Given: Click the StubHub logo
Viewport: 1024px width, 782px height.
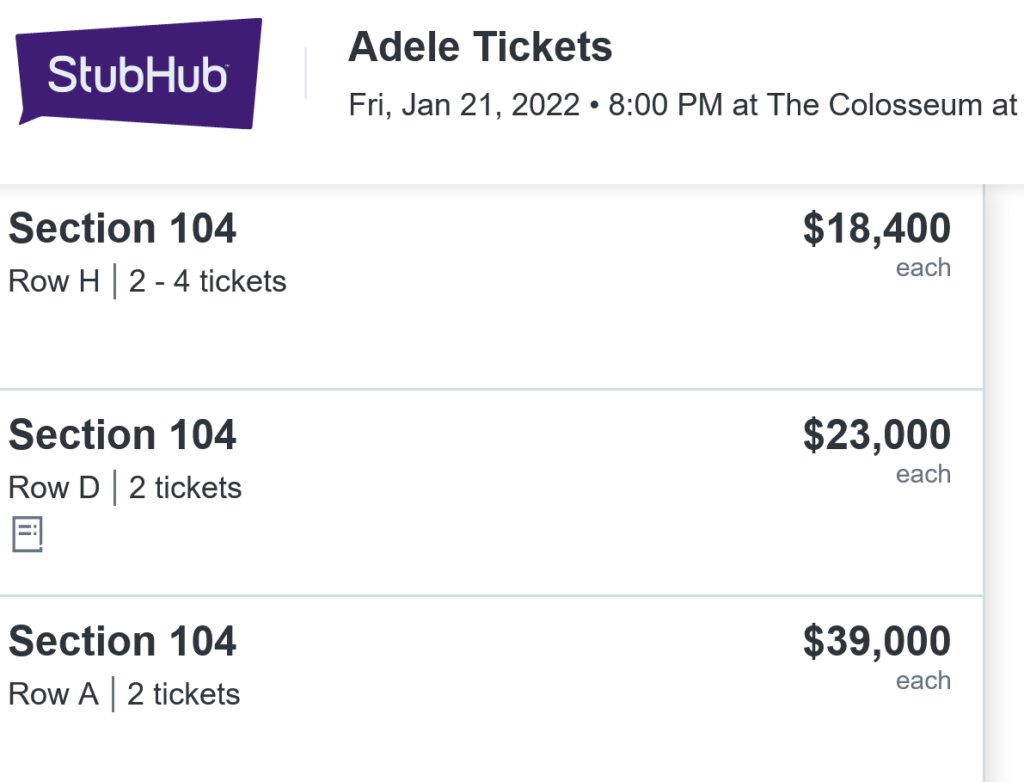Looking at the screenshot, I should [x=139, y=74].
